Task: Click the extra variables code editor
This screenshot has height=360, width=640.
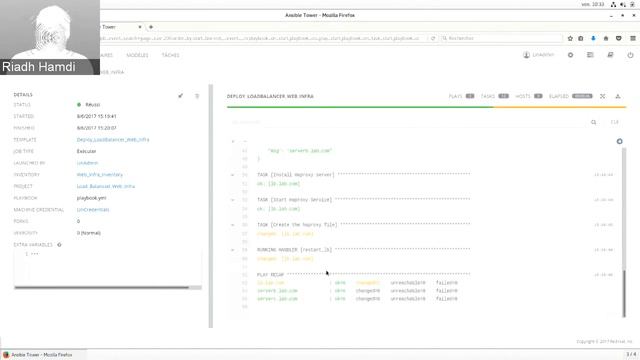Action: (x=108, y=267)
